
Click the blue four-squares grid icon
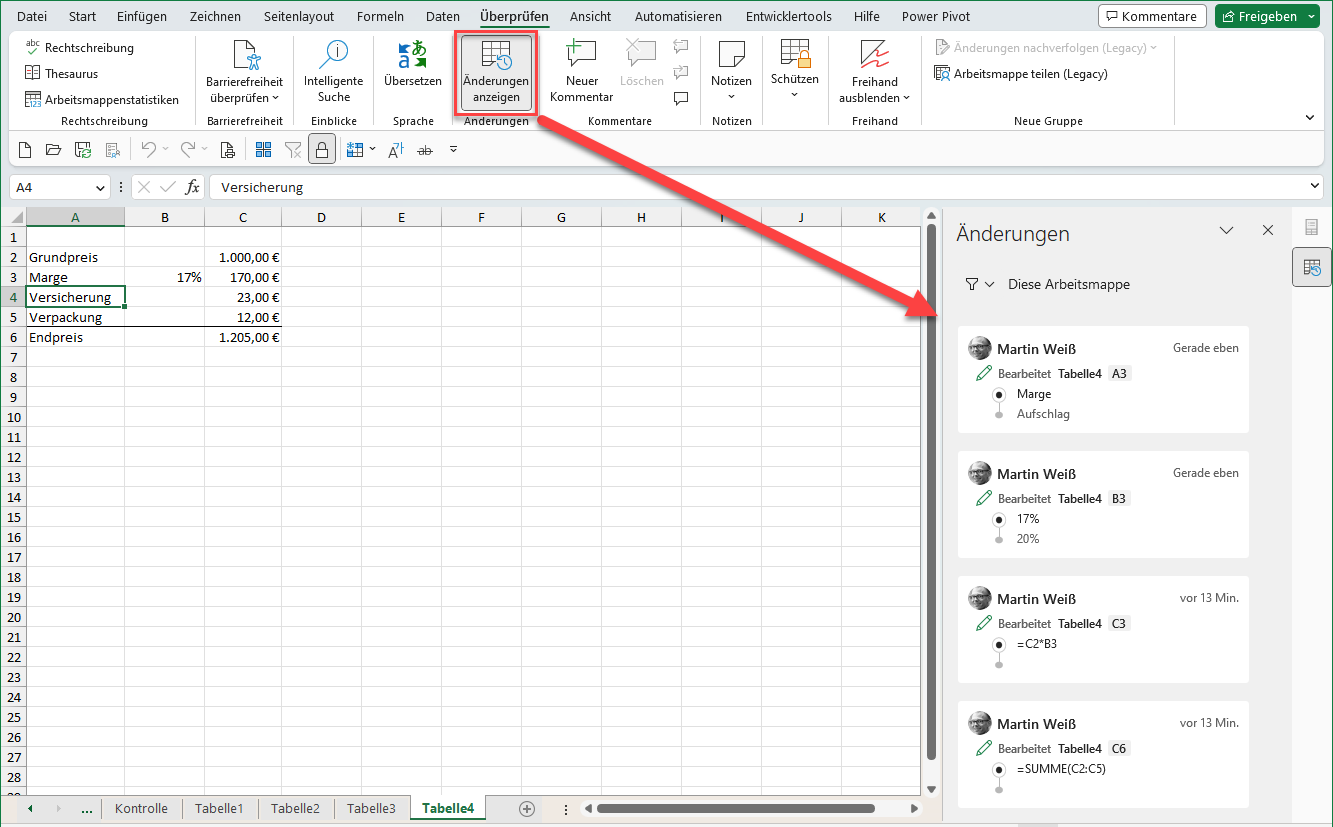[x=264, y=150]
